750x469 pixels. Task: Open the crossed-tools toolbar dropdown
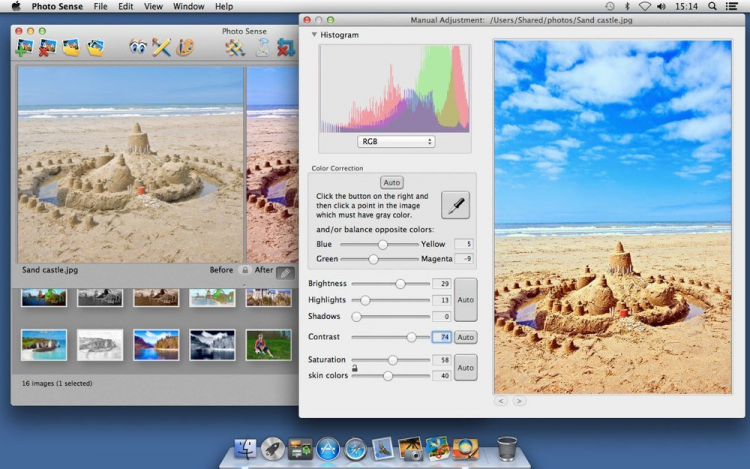(236, 47)
